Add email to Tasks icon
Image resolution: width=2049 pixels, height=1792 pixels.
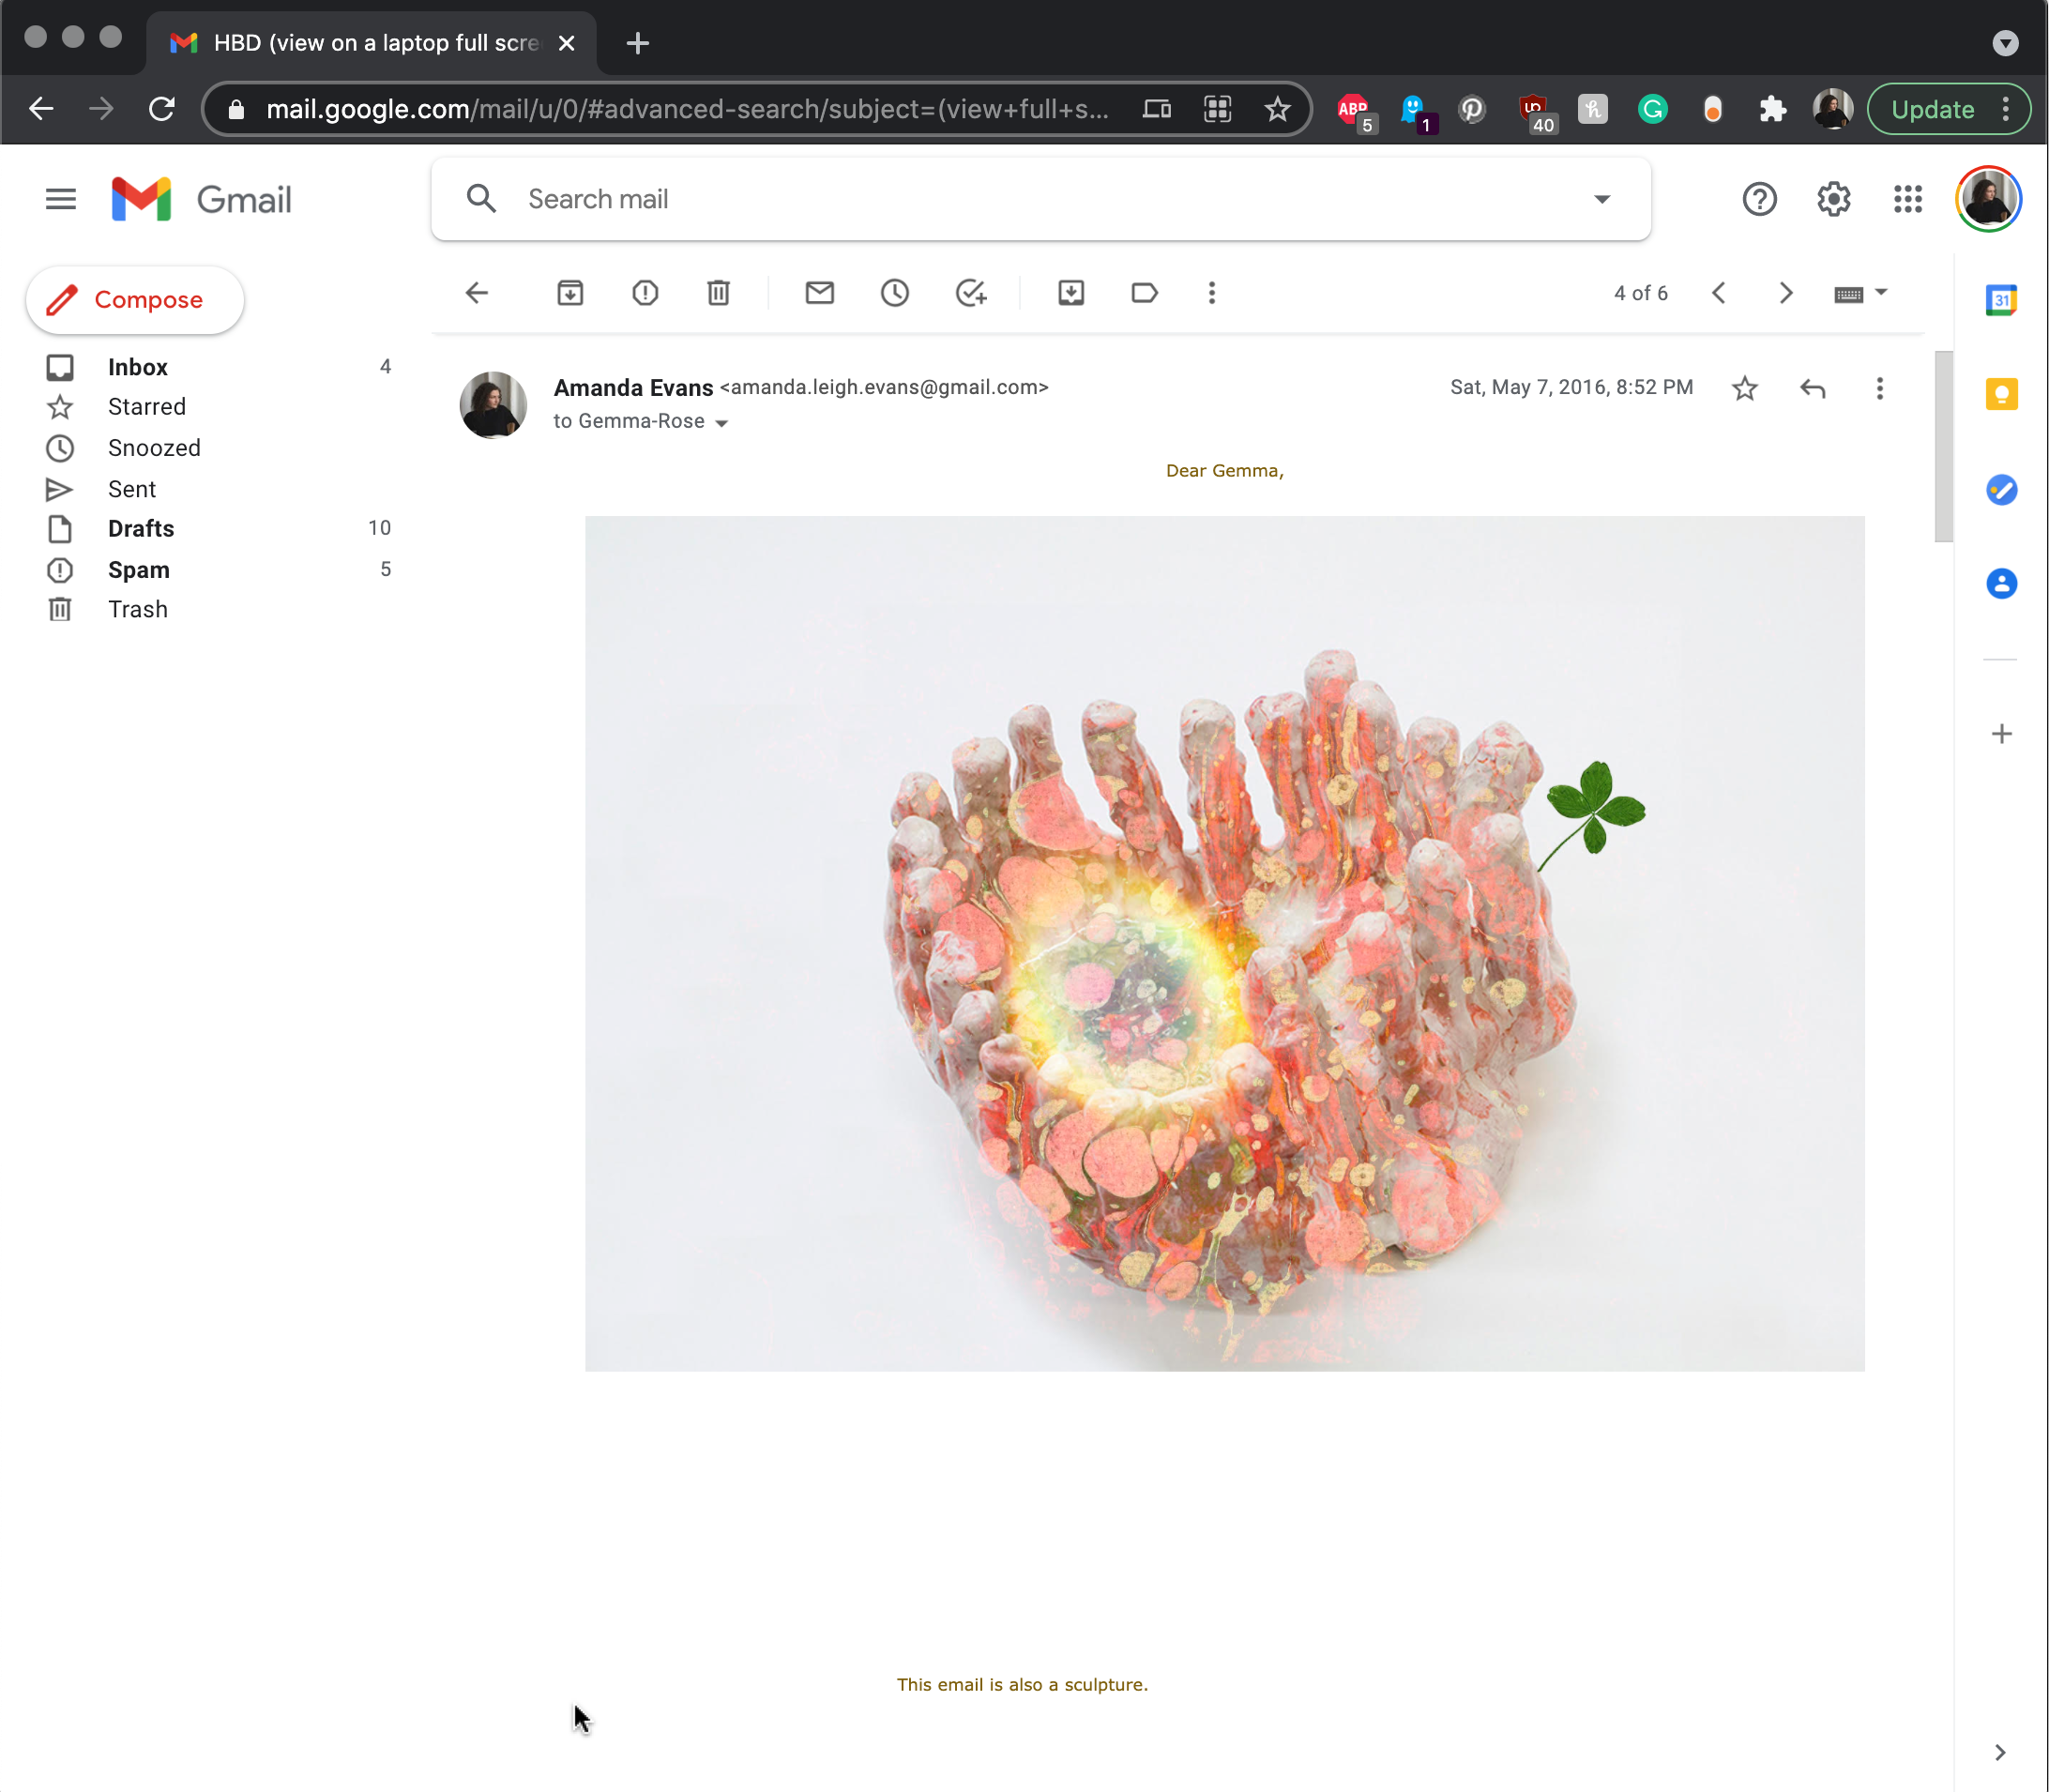coord(970,293)
